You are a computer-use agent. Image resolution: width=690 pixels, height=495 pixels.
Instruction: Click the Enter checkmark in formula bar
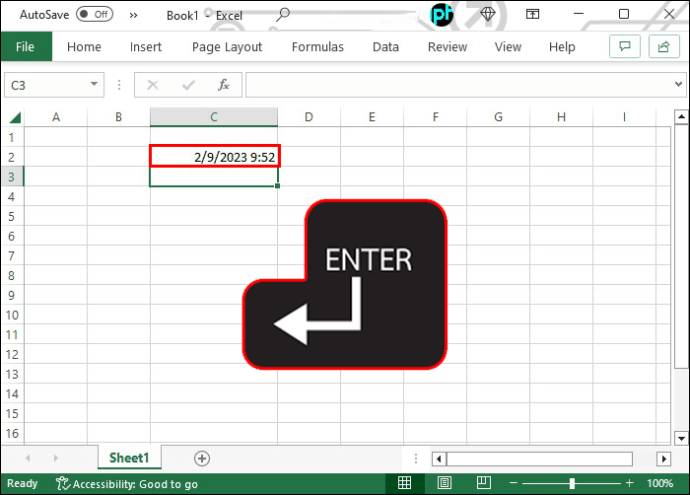(x=188, y=84)
